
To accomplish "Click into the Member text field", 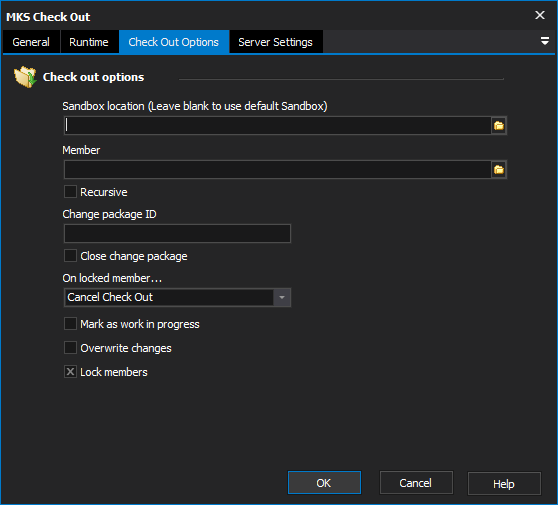I will coord(278,170).
